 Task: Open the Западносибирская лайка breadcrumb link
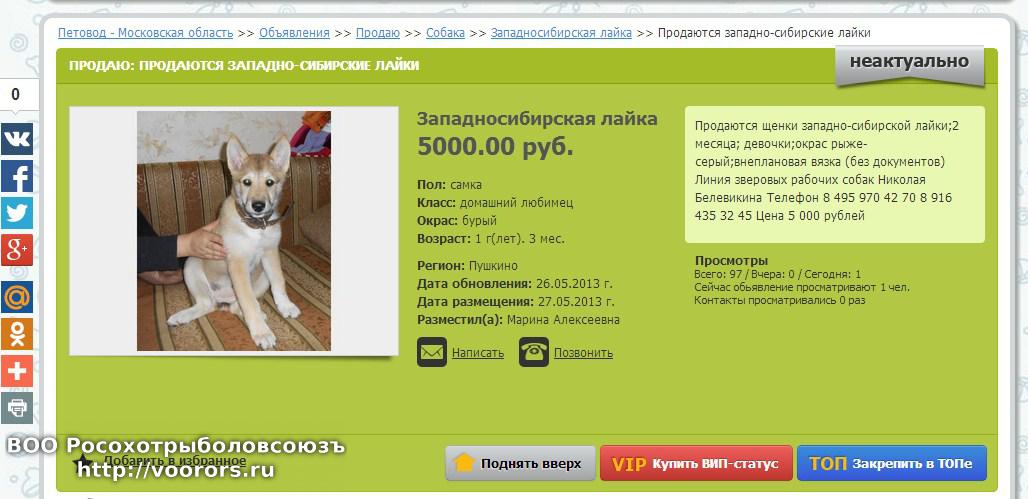click(x=561, y=33)
